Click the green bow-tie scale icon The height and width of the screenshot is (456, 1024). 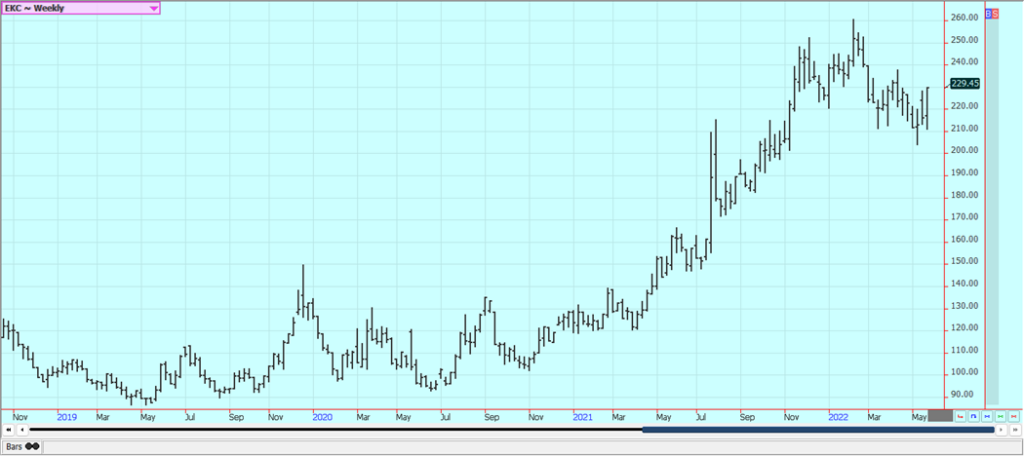1000,415
